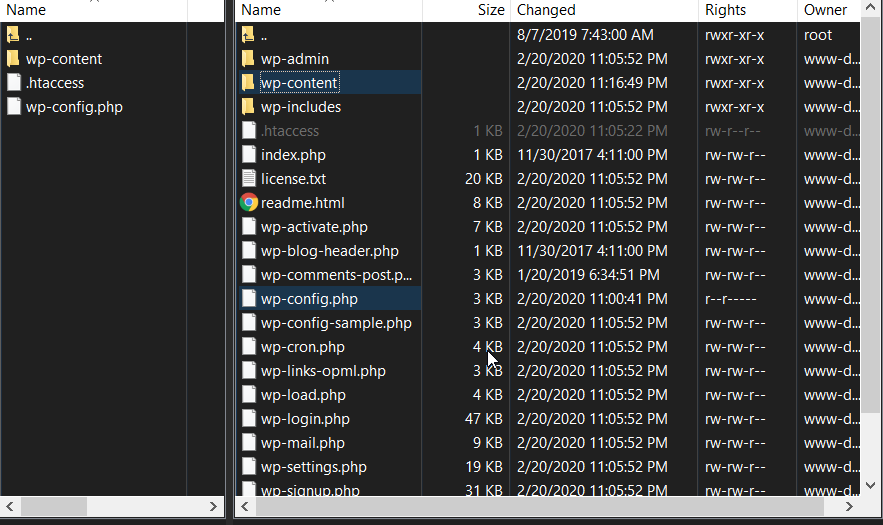Select wp-login.php file name
The height and width of the screenshot is (525, 883).
(x=305, y=419)
